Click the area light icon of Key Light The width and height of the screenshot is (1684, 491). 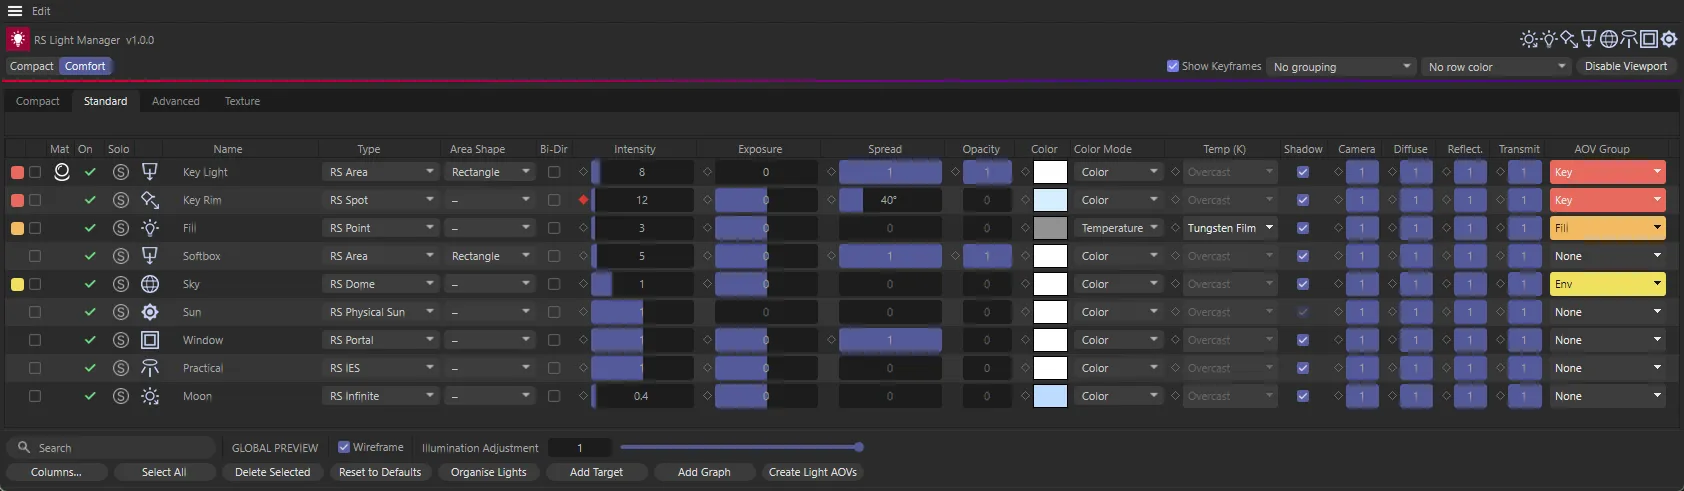tap(150, 172)
